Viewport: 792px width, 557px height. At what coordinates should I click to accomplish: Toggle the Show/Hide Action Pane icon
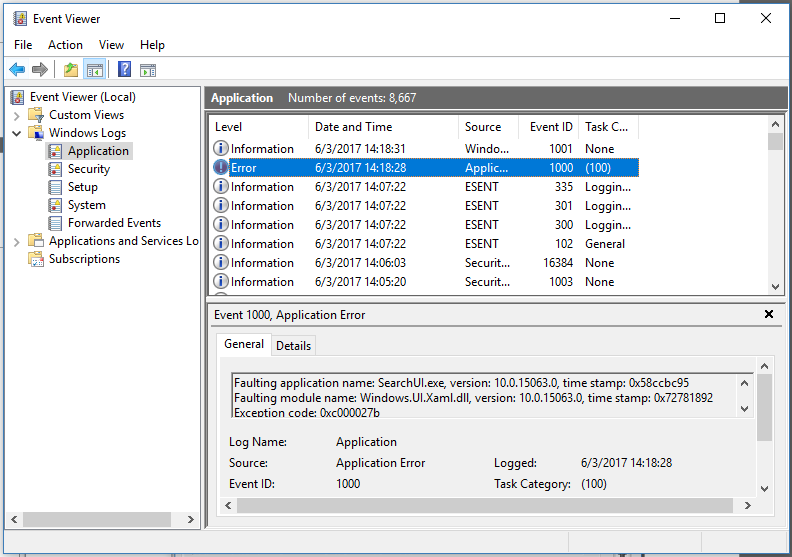click(148, 70)
